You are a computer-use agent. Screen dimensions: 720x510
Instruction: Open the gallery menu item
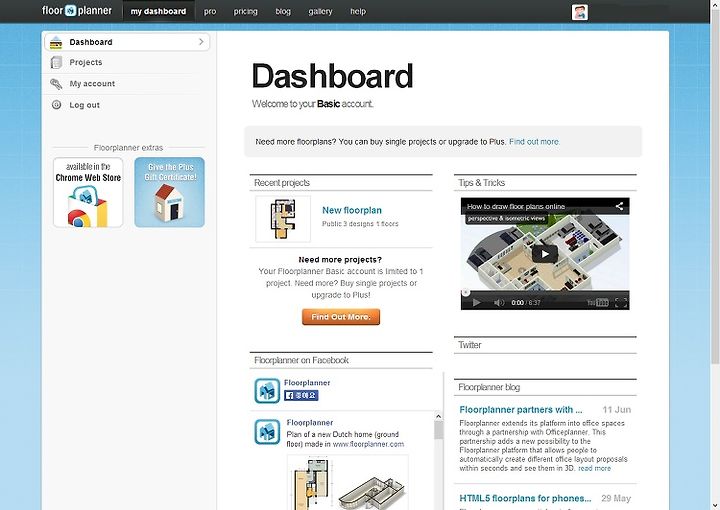(x=320, y=11)
